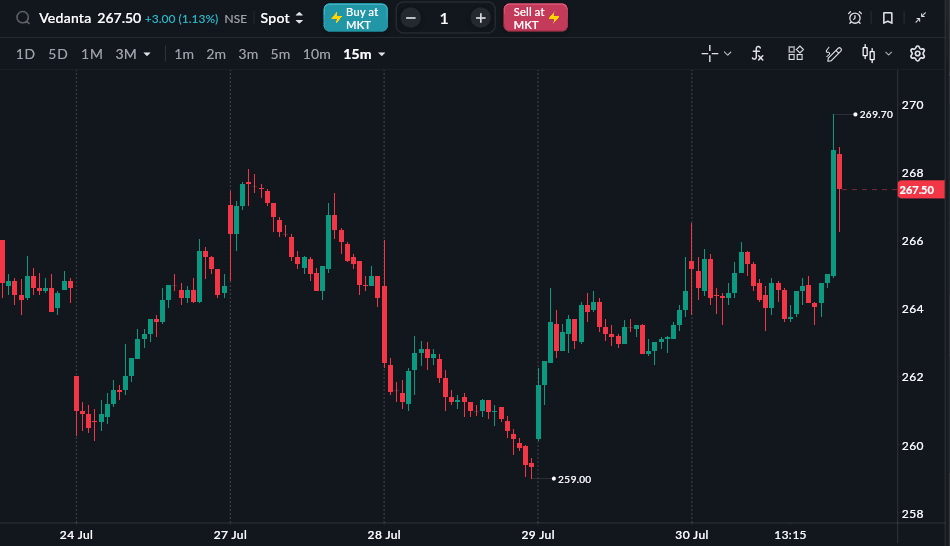Bookmark Vedanta using the bookmark icon
Image resolution: width=950 pixels, height=546 pixels.
pyautogui.click(x=888, y=18)
